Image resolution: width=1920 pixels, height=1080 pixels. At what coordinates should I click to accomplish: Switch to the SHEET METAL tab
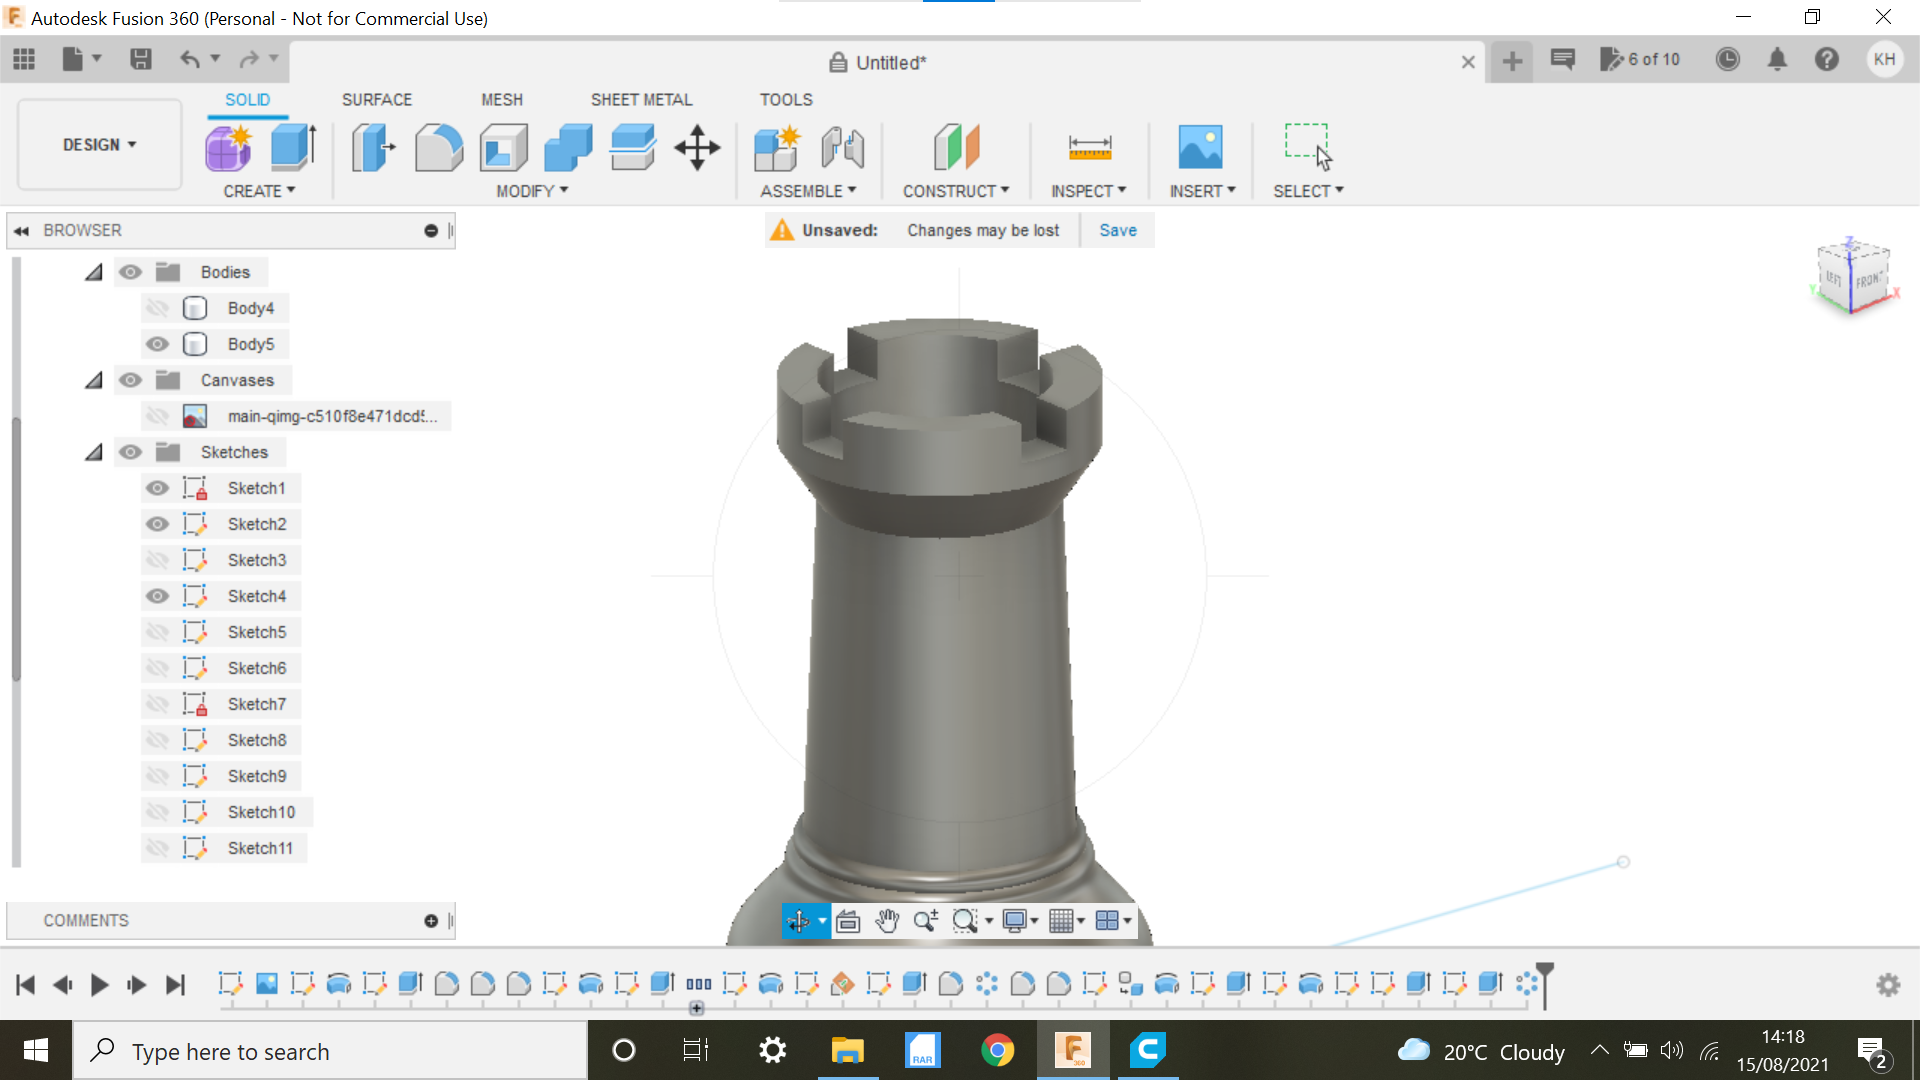click(x=641, y=100)
